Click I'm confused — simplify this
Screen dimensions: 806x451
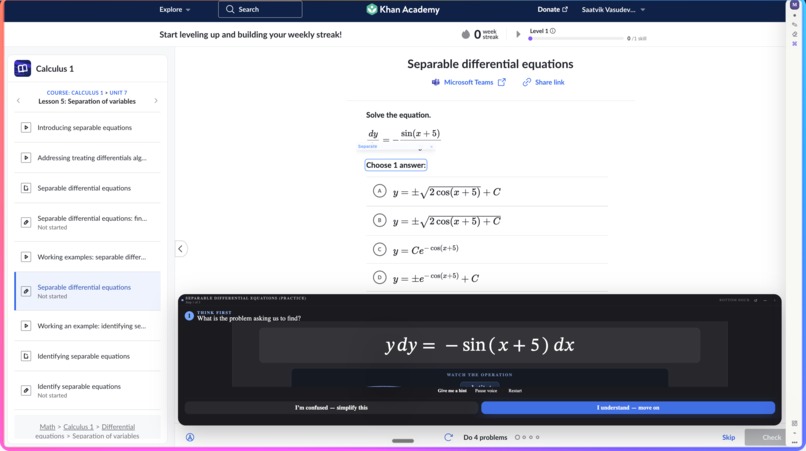tap(331, 408)
